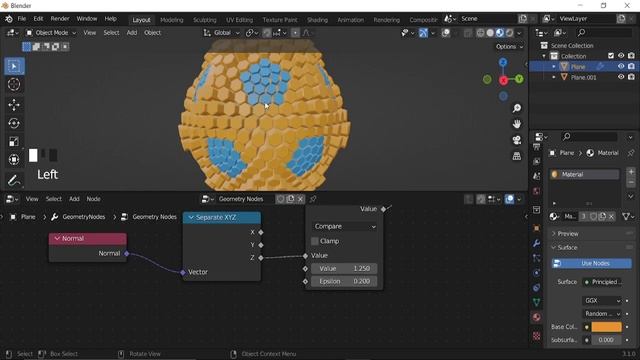Uncheck Collection exclude checkbox

click(611, 56)
